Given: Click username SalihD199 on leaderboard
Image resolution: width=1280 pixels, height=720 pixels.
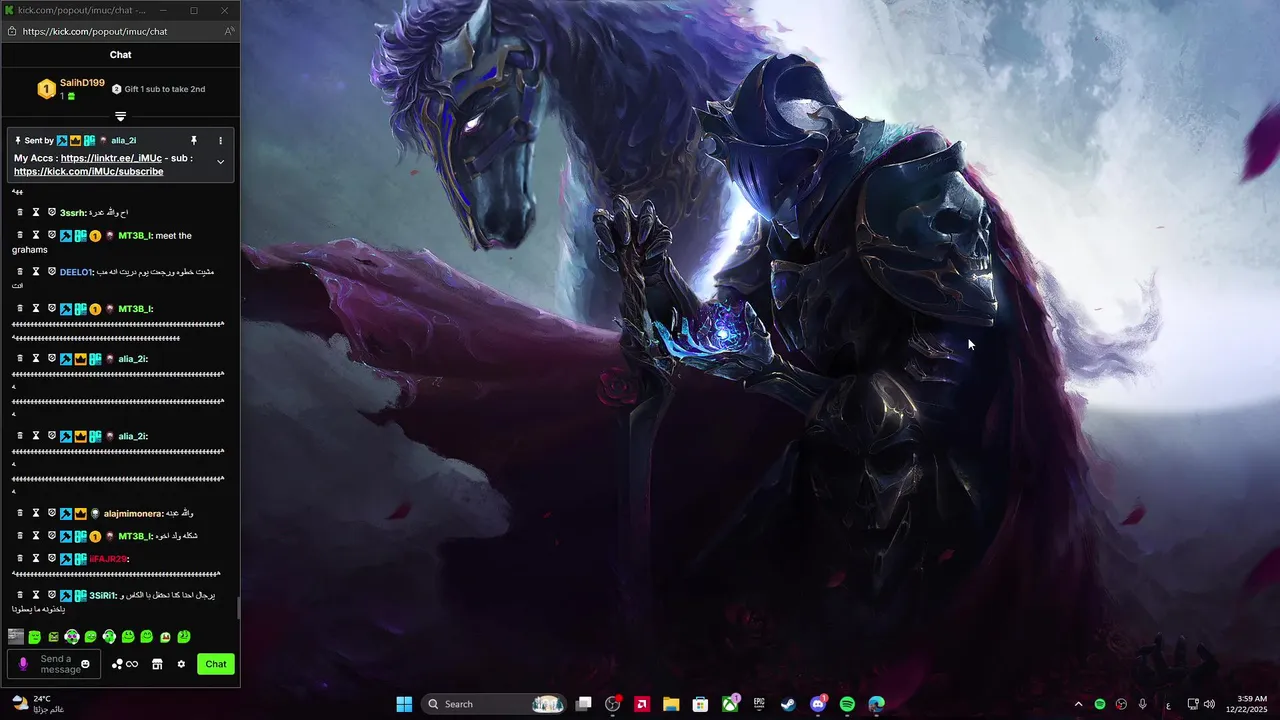Looking at the screenshot, I should (x=82, y=83).
